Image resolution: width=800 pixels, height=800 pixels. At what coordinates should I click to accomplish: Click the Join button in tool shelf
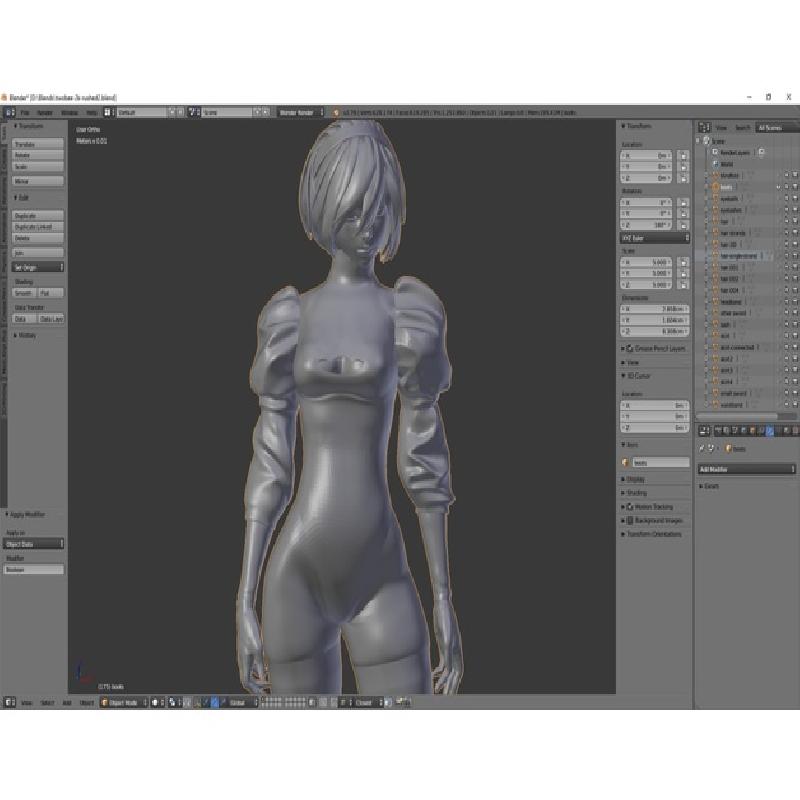(x=38, y=253)
